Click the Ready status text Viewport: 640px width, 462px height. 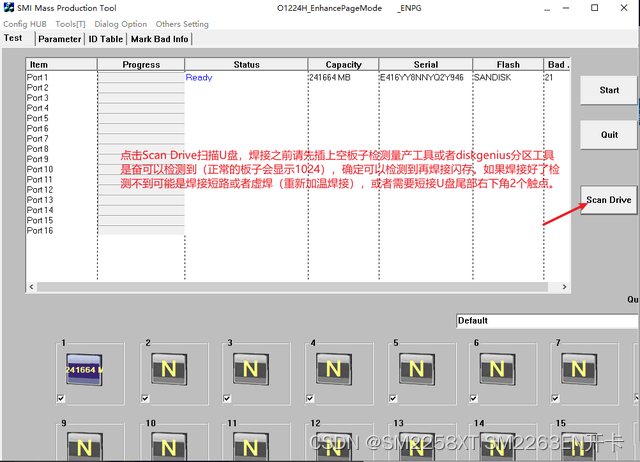pyautogui.click(x=199, y=78)
